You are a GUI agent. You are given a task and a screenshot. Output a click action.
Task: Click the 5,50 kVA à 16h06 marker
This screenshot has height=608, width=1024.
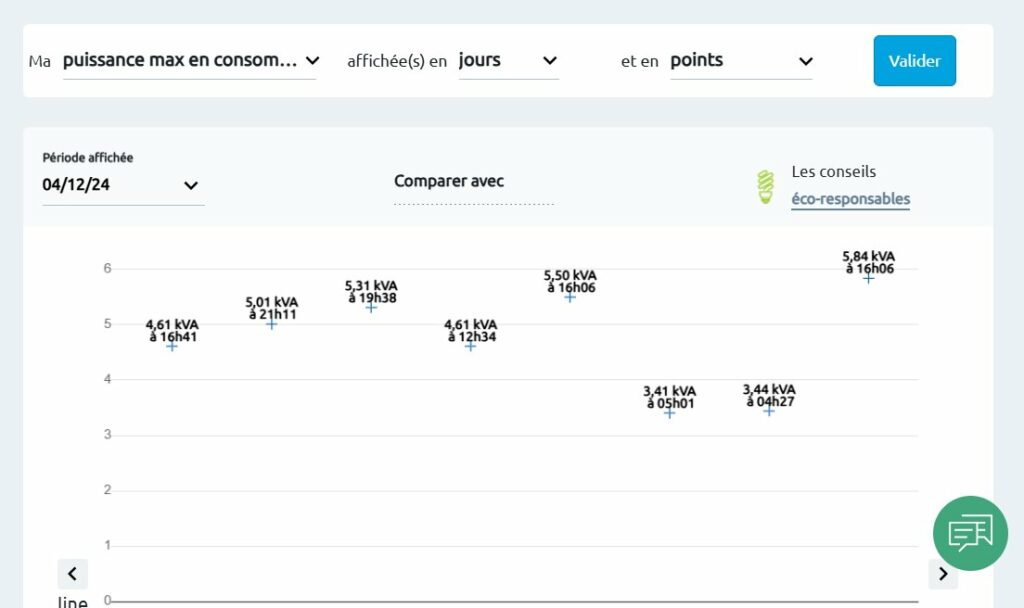pos(570,297)
